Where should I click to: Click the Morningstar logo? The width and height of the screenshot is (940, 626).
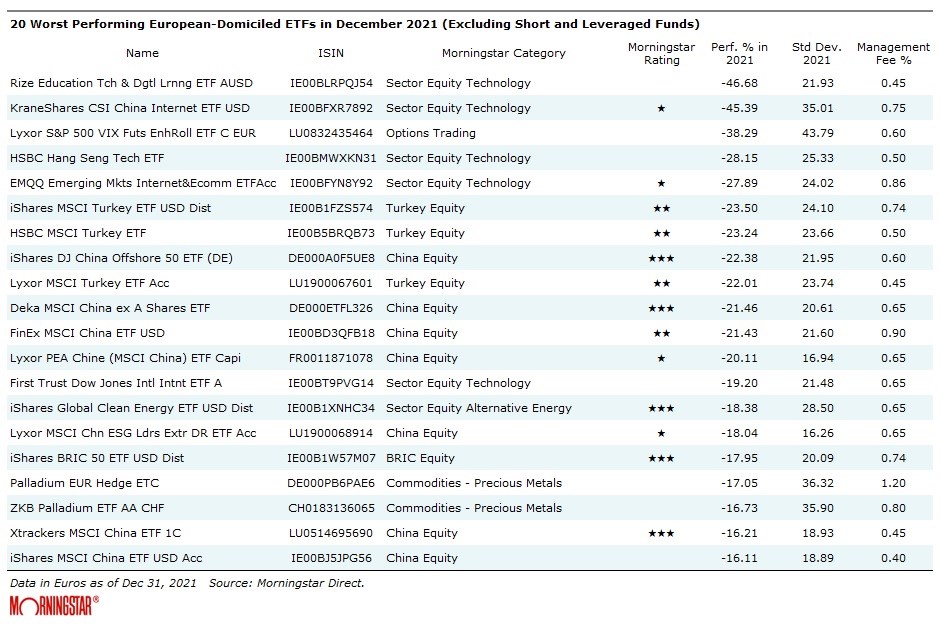point(54,606)
